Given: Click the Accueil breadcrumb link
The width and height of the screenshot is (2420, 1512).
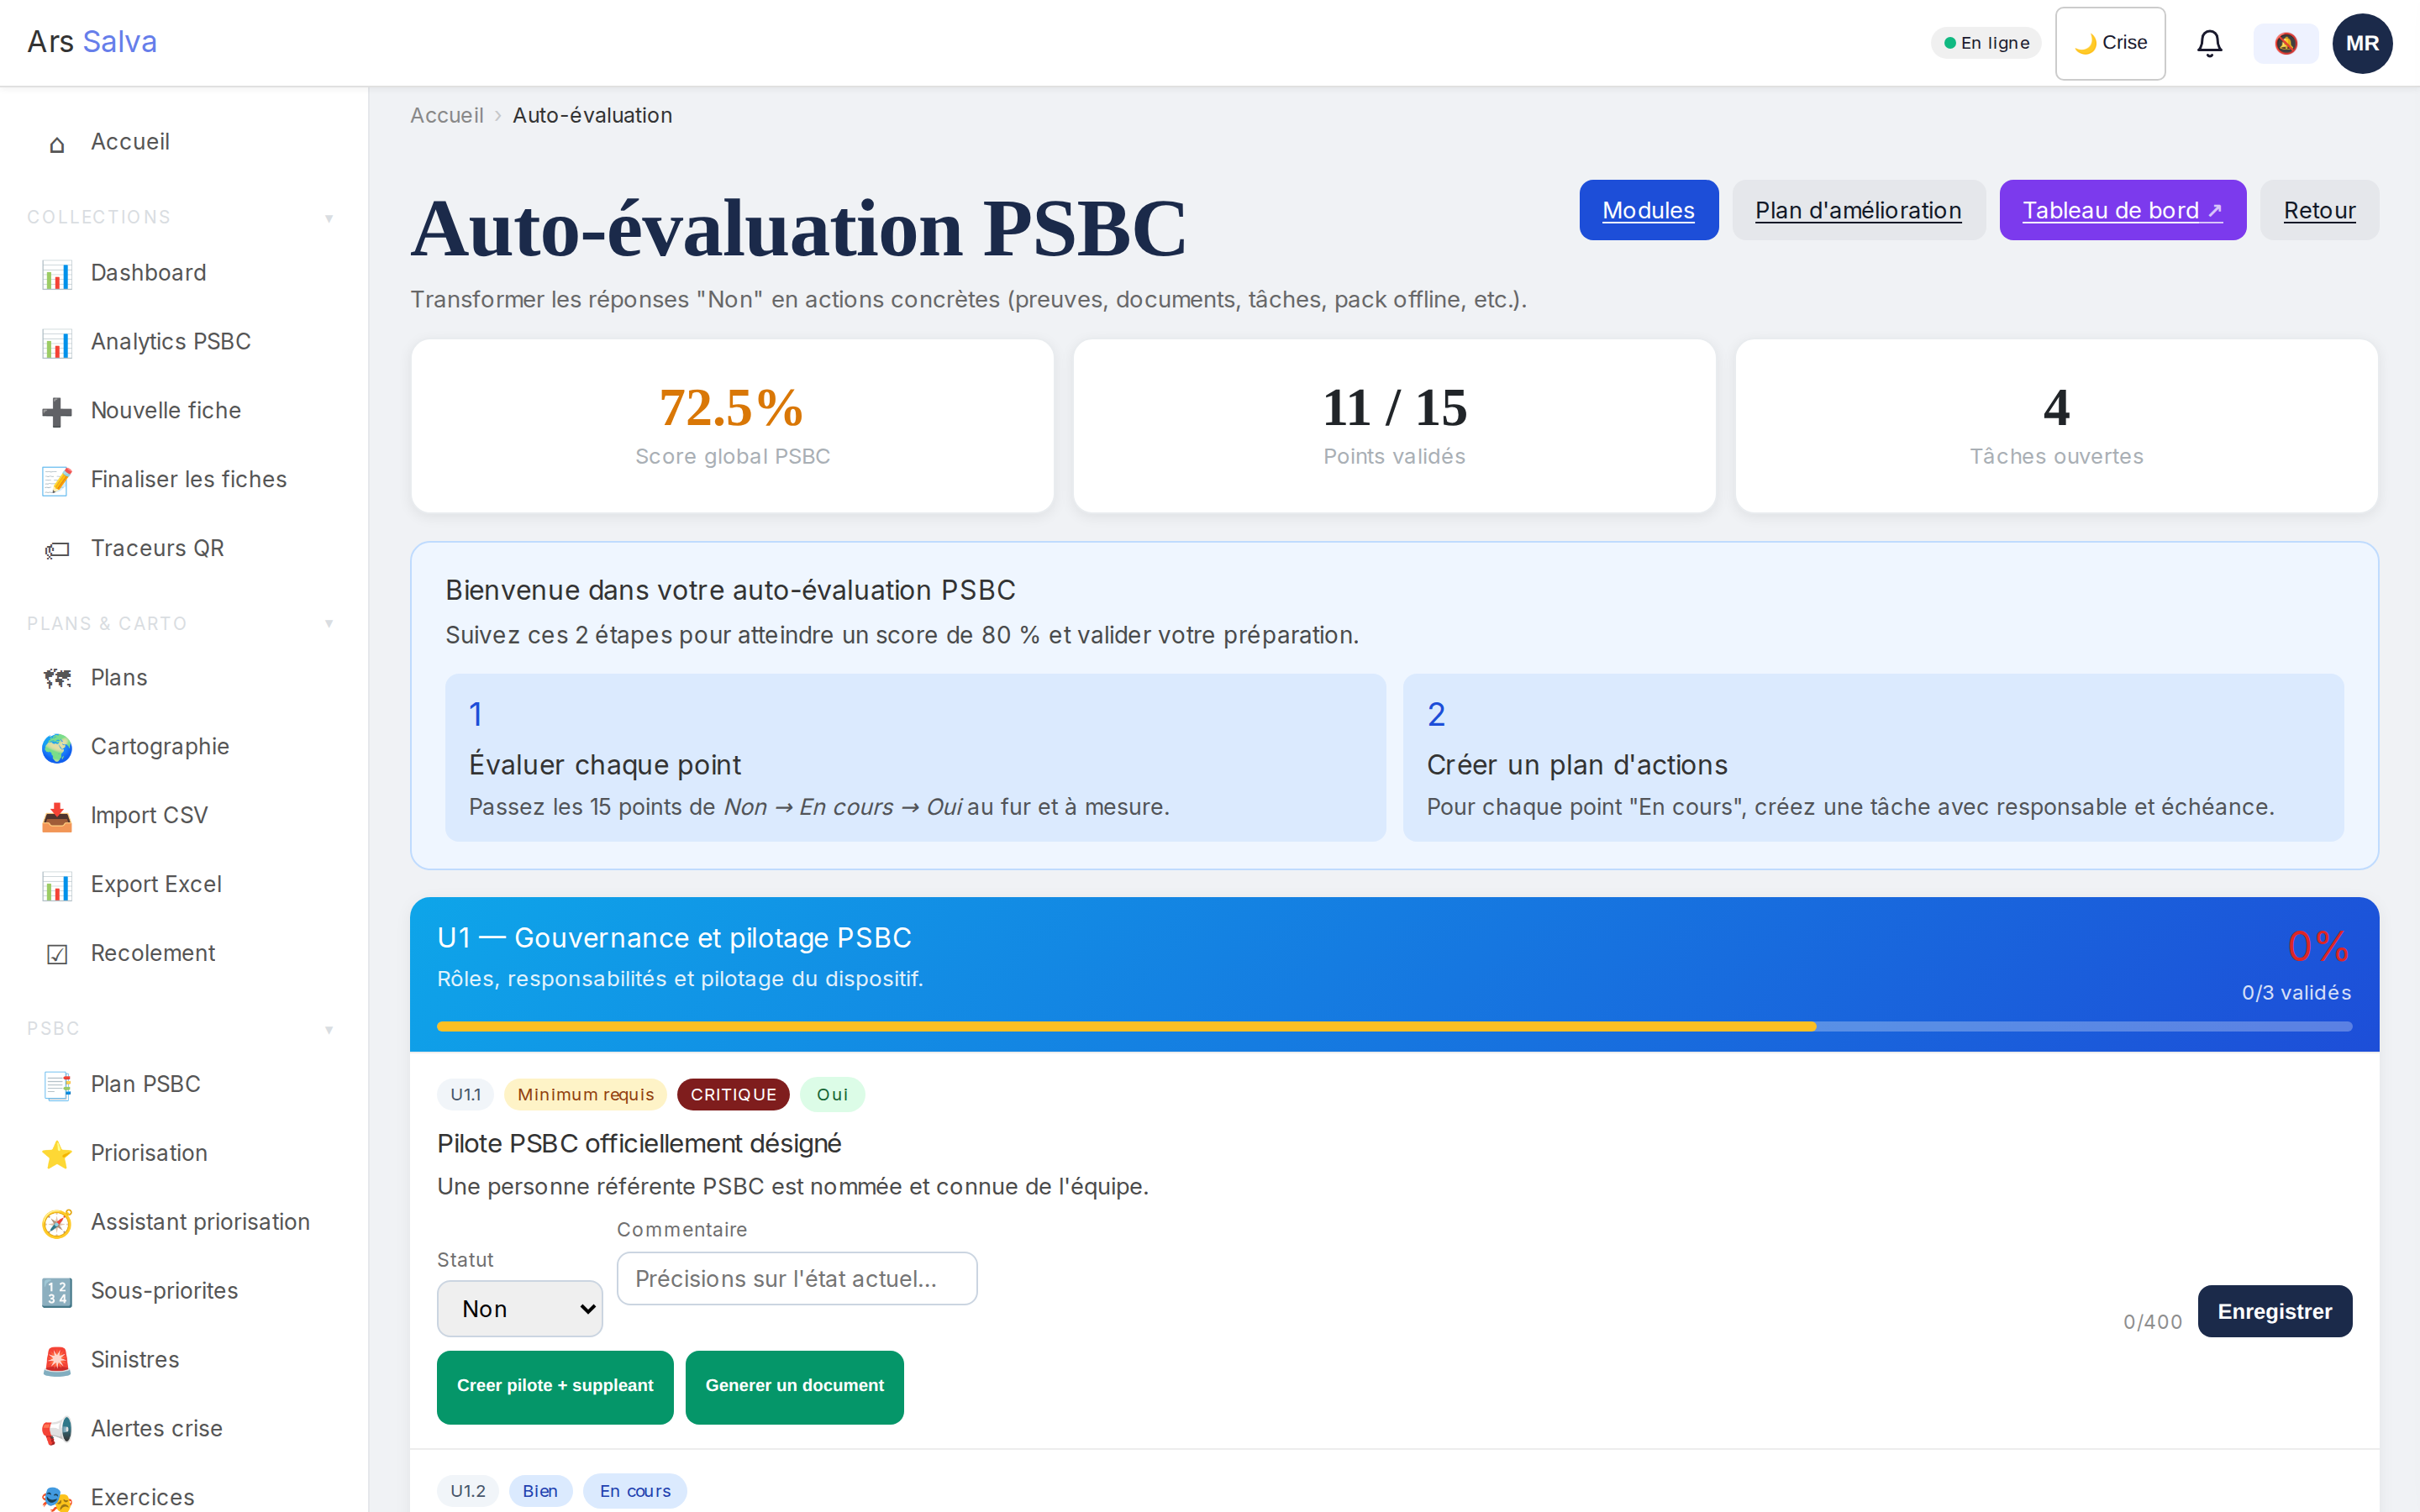Looking at the screenshot, I should tap(446, 115).
